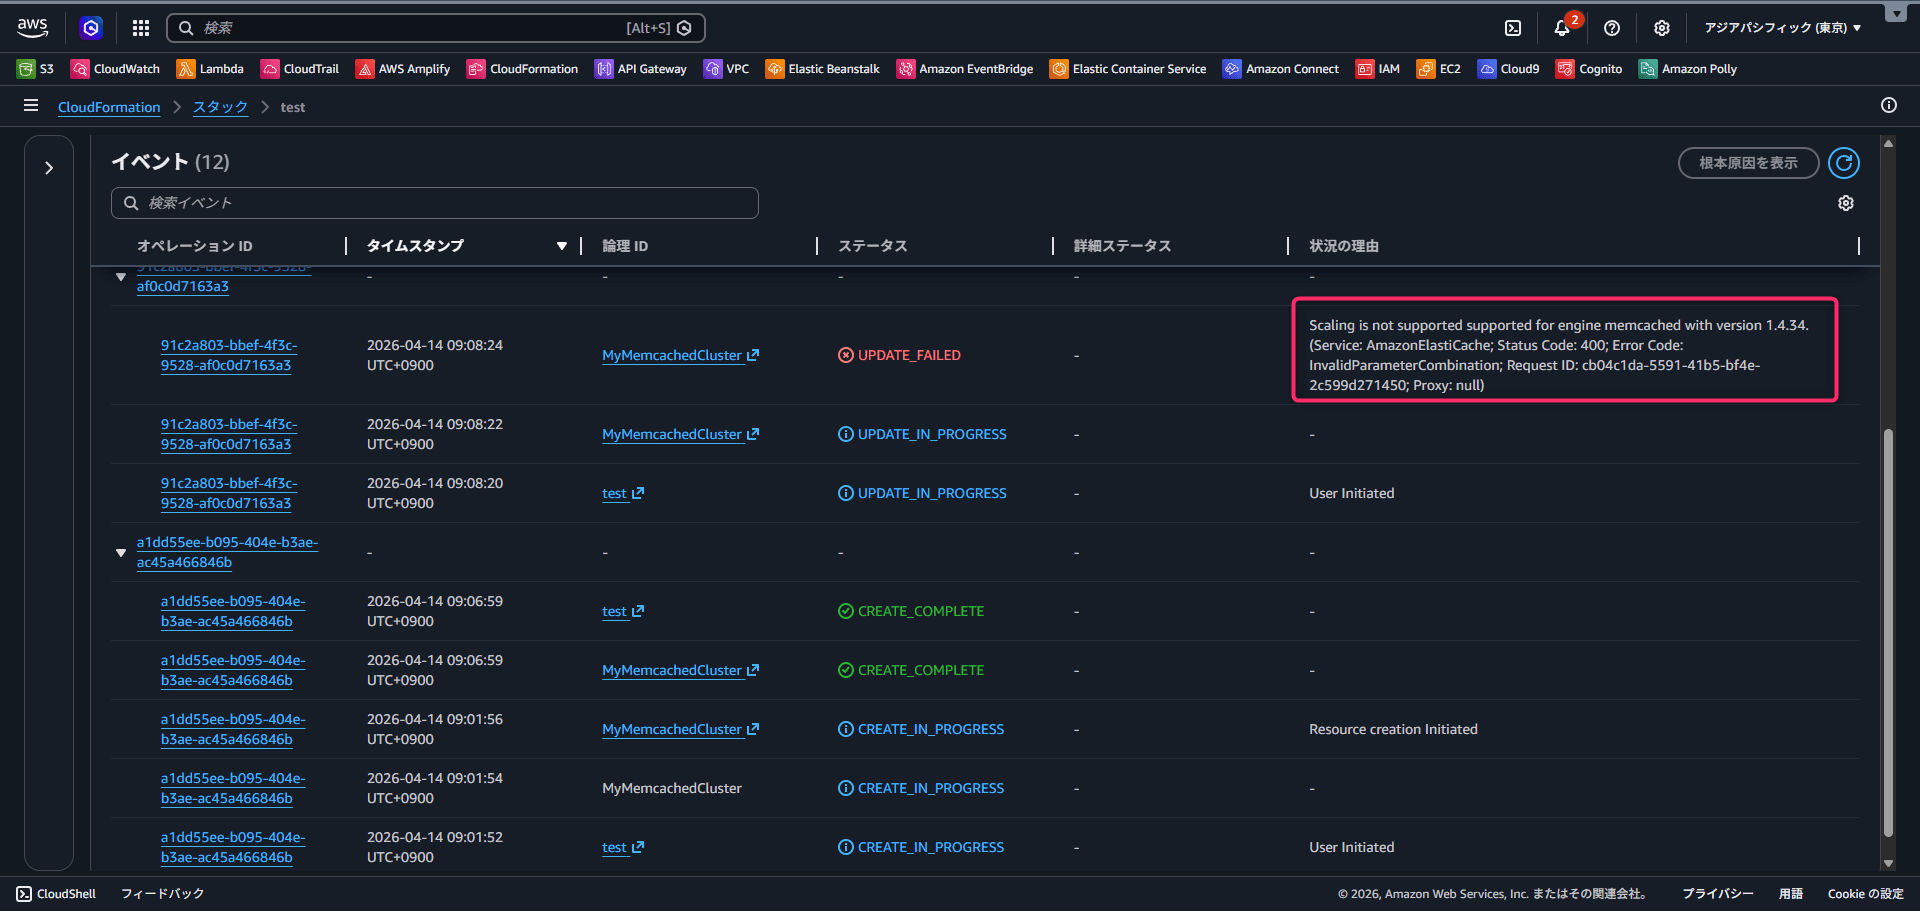Viewport: 1920px width, 911px height.
Task: Open CloudShell icon in top navigation bar
Action: tap(1513, 28)
